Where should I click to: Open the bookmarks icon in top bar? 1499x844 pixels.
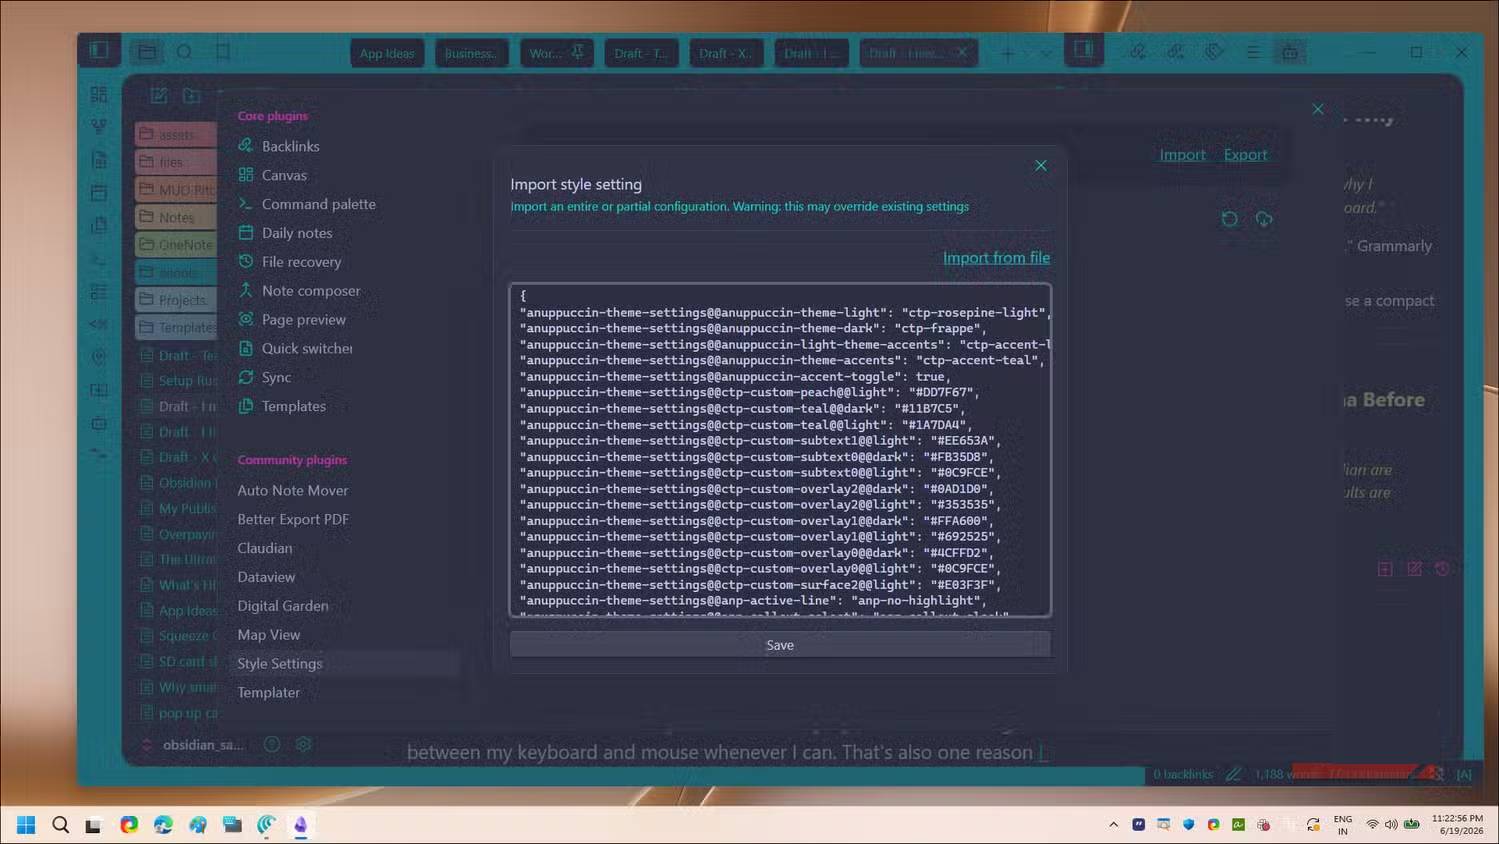click(223, 51)
